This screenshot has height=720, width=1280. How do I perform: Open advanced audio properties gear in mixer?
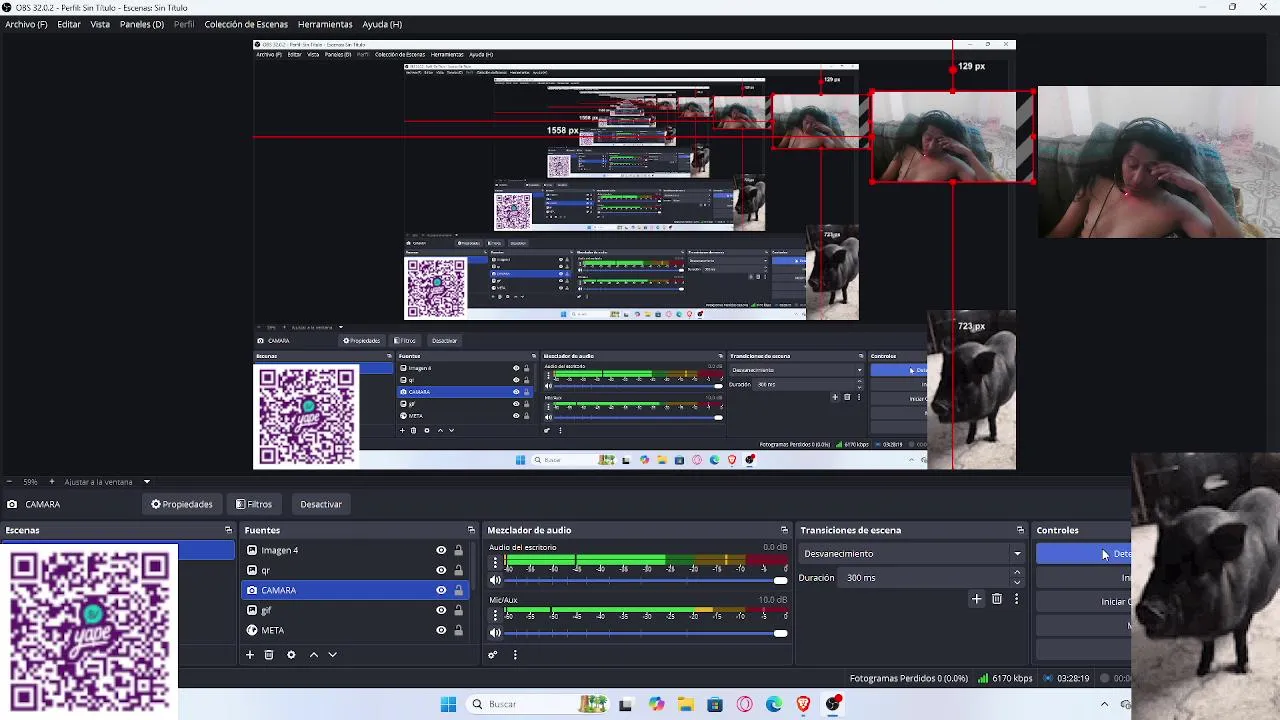pos(493,655)
